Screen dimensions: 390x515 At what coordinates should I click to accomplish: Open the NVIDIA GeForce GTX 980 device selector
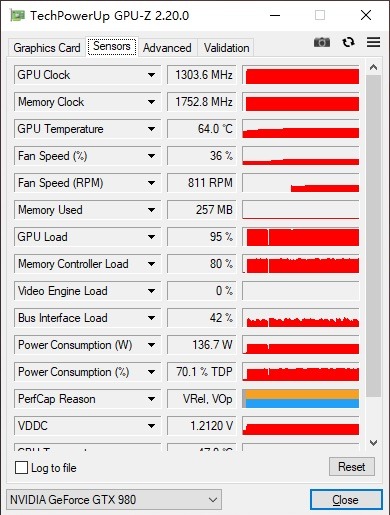[114, 500]
